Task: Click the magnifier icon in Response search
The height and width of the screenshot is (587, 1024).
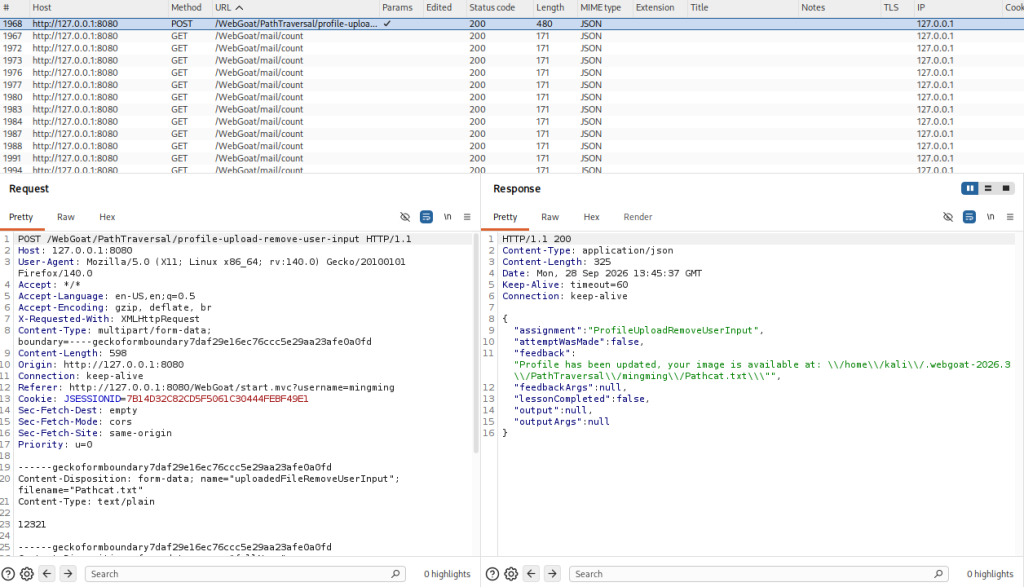Action: [x=938, y=574]
